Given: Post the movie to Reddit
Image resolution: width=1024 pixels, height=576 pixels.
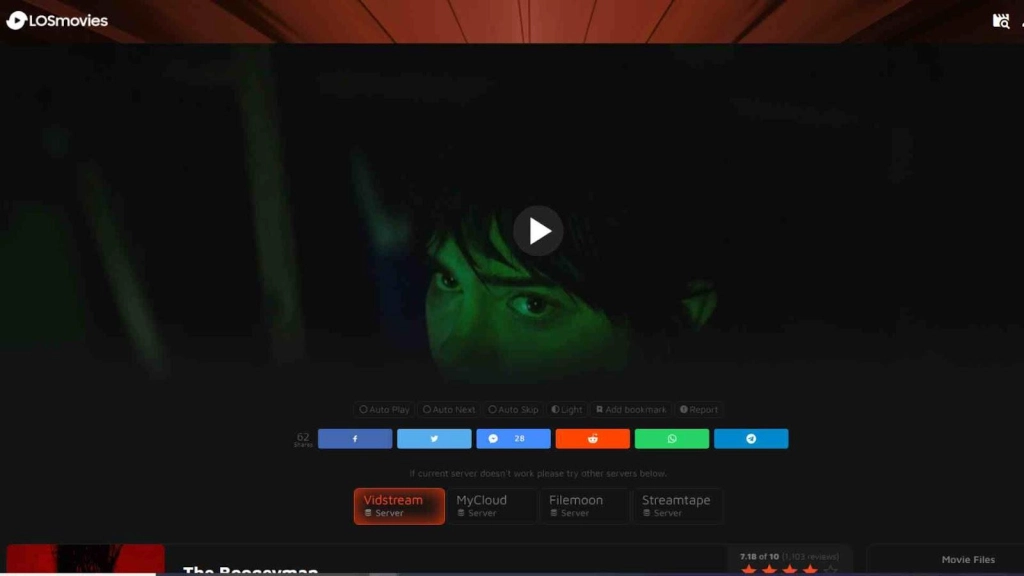Looking at the screenshot, I should (x=592, y=438).
